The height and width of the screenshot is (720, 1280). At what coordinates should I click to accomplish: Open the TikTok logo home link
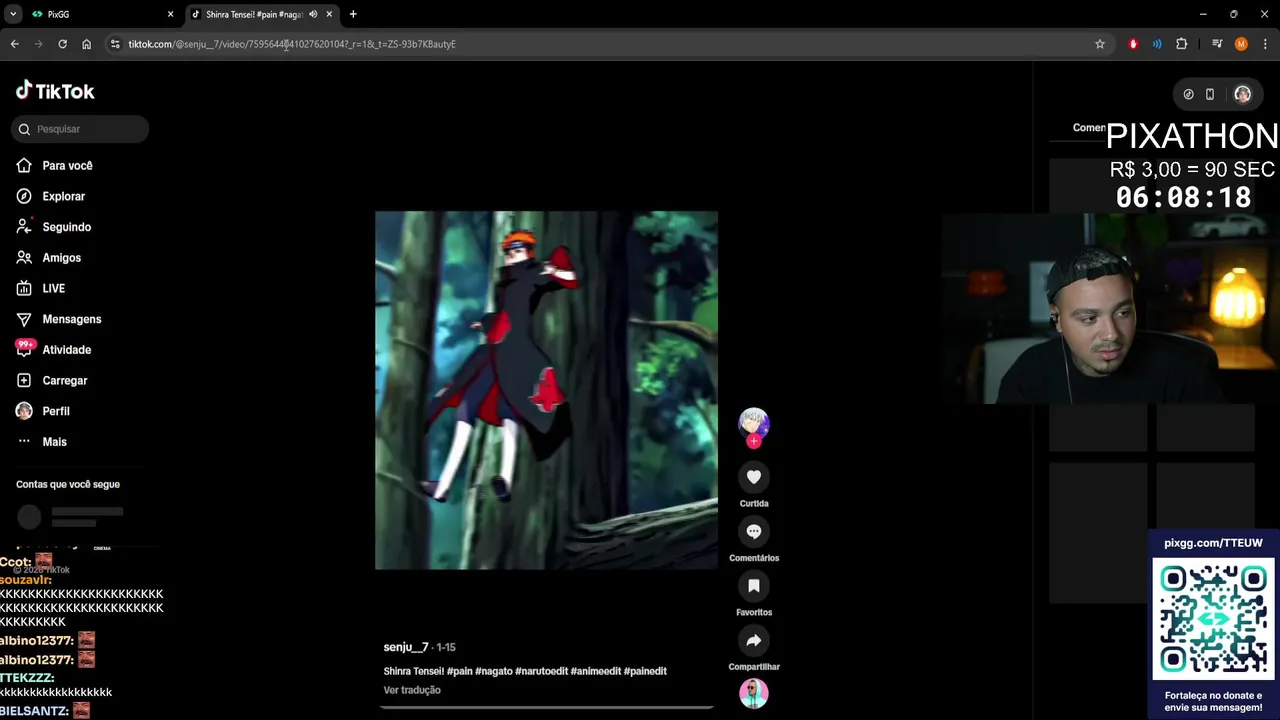click(x=55, y=91)
